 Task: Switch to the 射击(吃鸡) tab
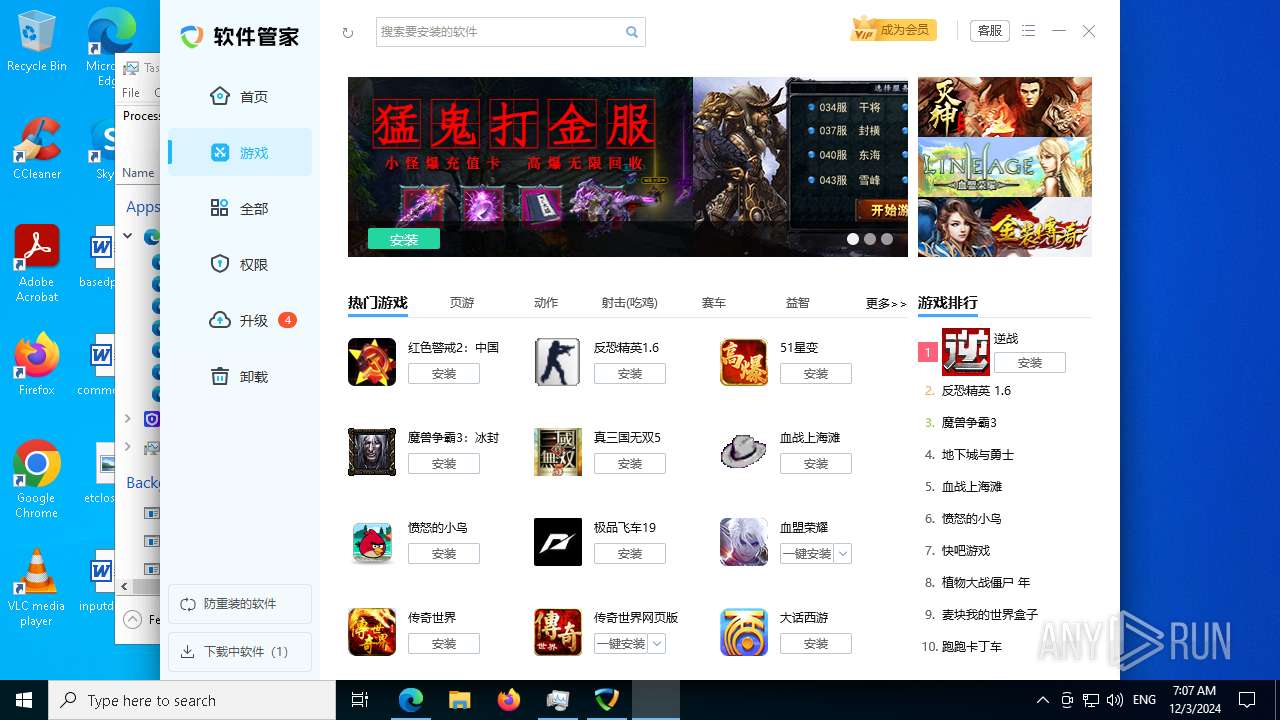[630, 303]
